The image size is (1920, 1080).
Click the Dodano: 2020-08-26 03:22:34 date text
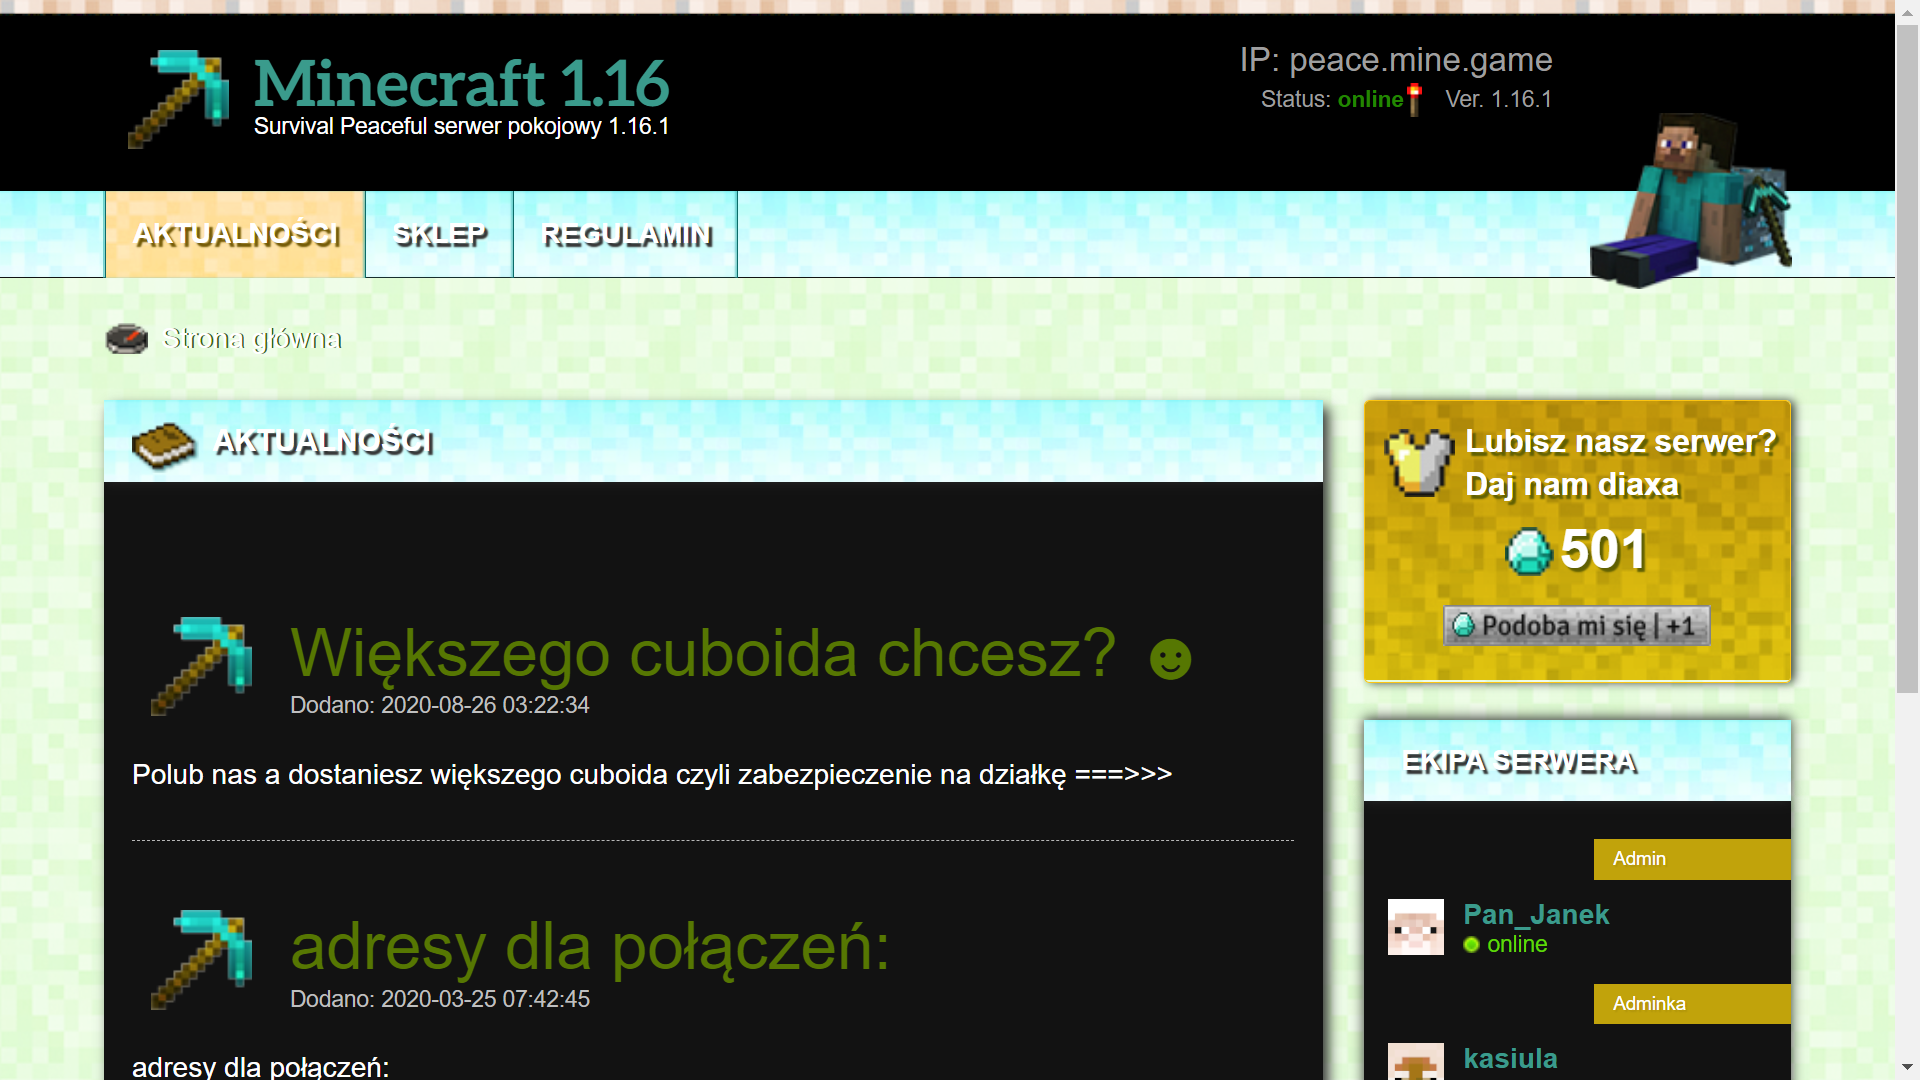(440, 705)
